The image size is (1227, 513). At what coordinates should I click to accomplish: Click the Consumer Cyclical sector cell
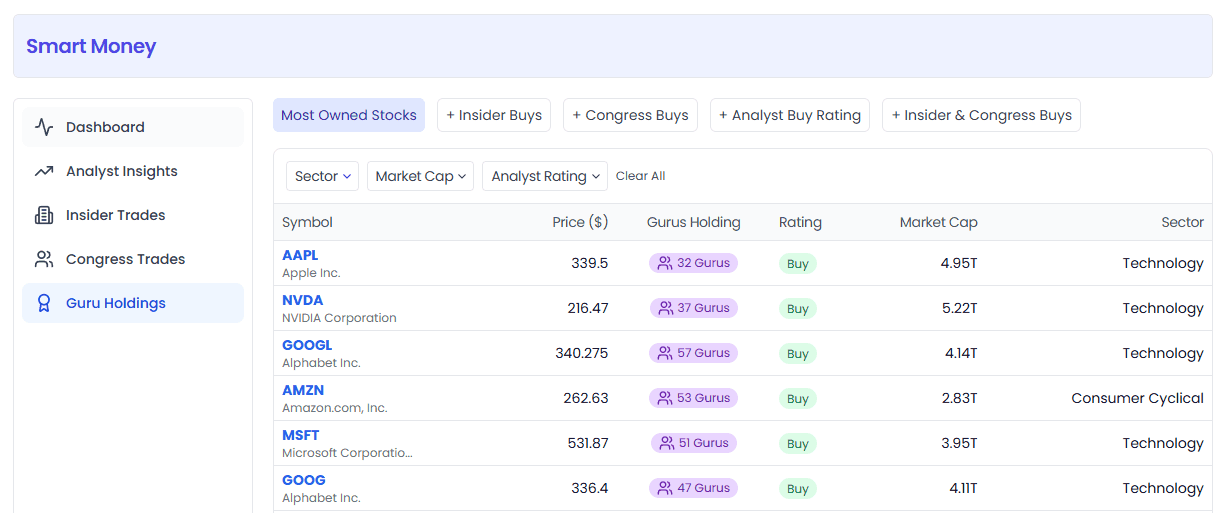pos(1137,398)
